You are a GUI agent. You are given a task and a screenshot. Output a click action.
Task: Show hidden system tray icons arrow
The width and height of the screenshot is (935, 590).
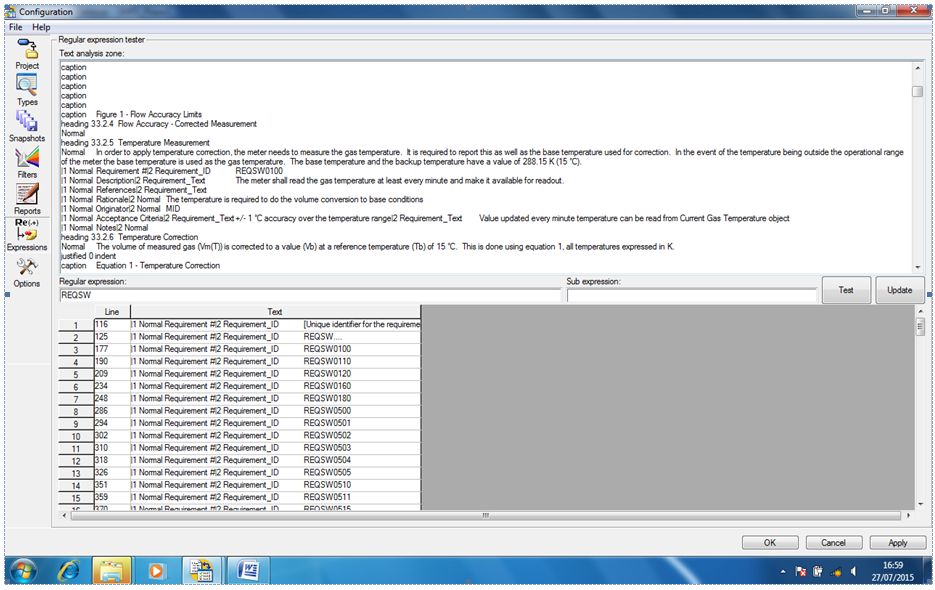(783, 572)
